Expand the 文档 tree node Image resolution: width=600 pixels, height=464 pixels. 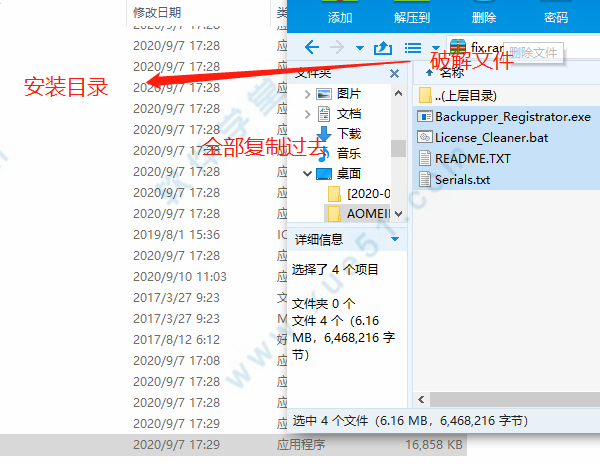(307, 114)
